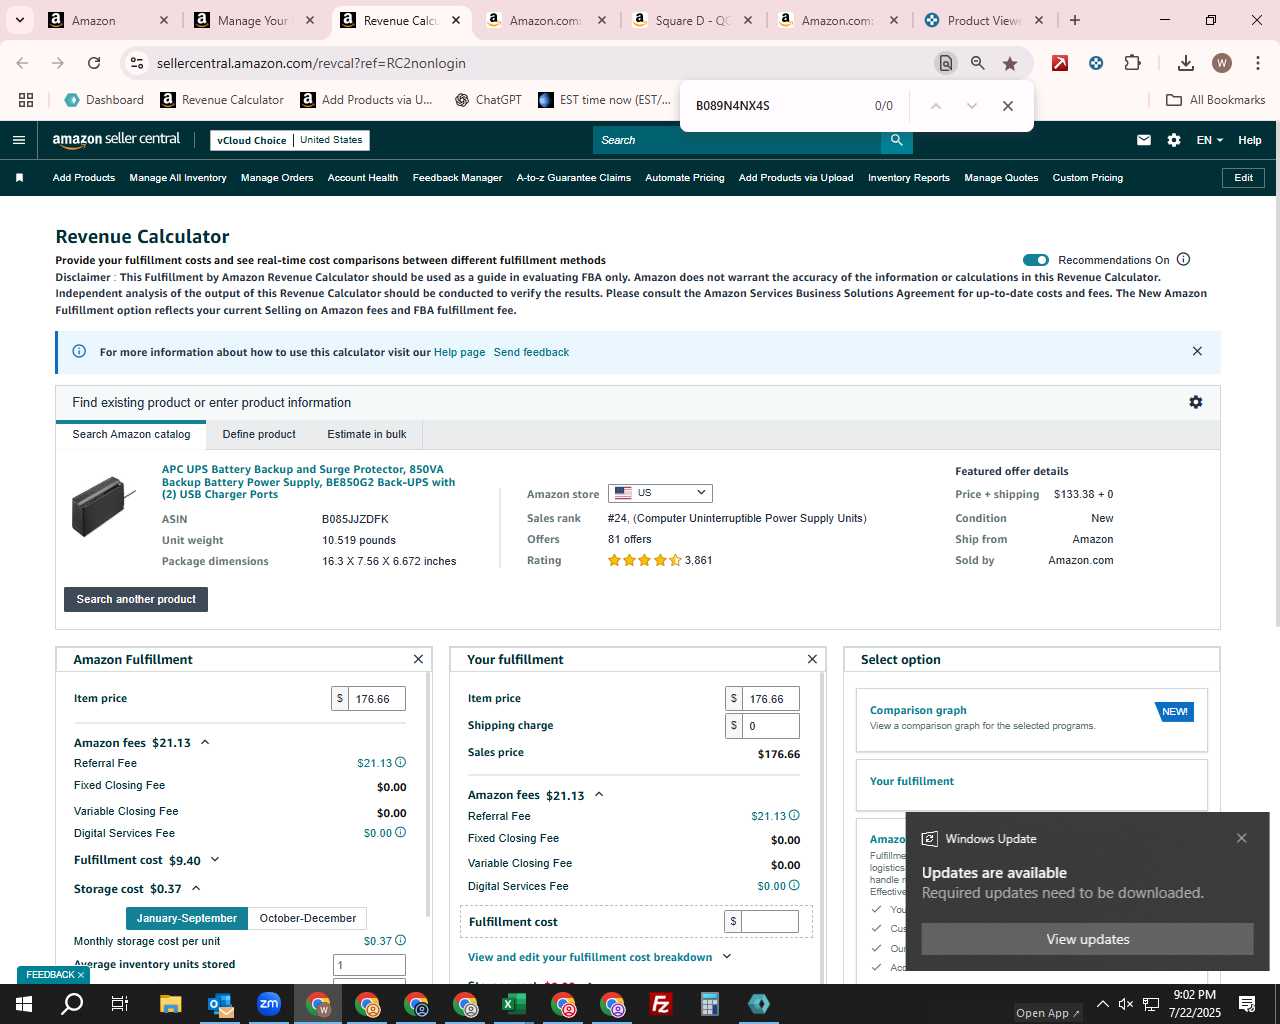1280x1024 pixels.
Task: Collapse Storage cost $0.37 section
Action: (x=196, y=888)
